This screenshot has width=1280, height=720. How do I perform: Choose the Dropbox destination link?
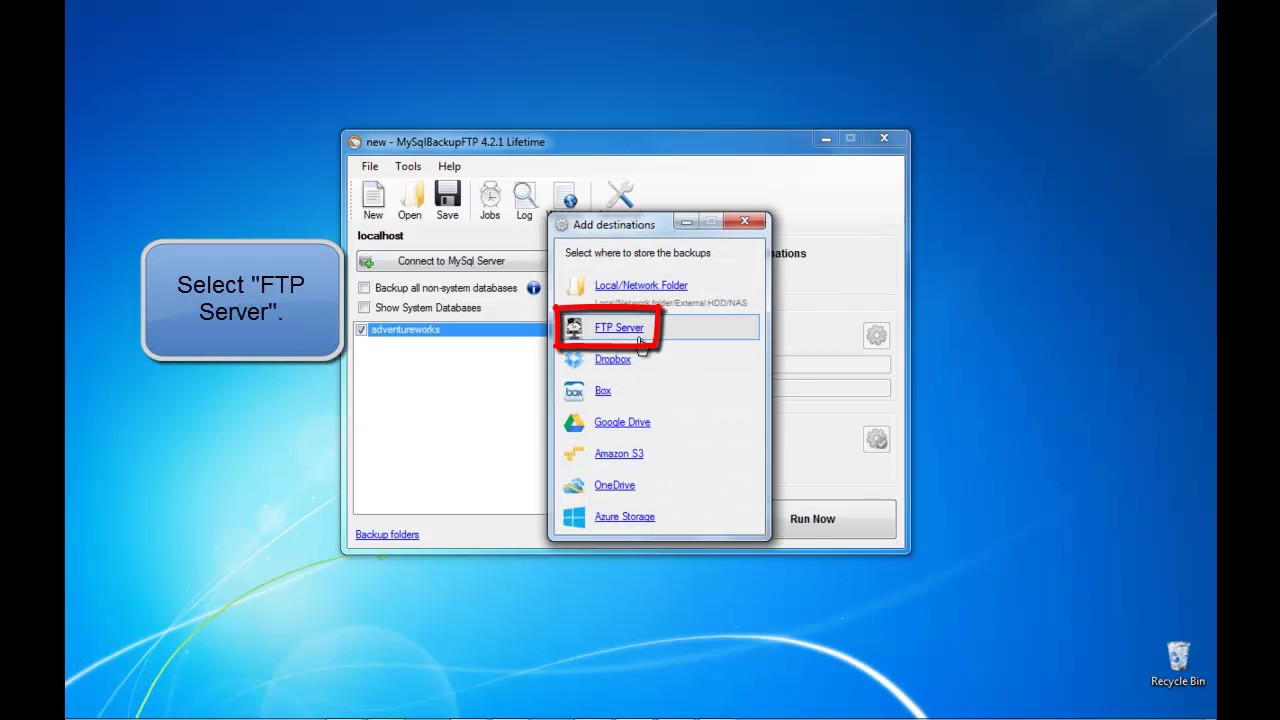click(x=612, y=359)
